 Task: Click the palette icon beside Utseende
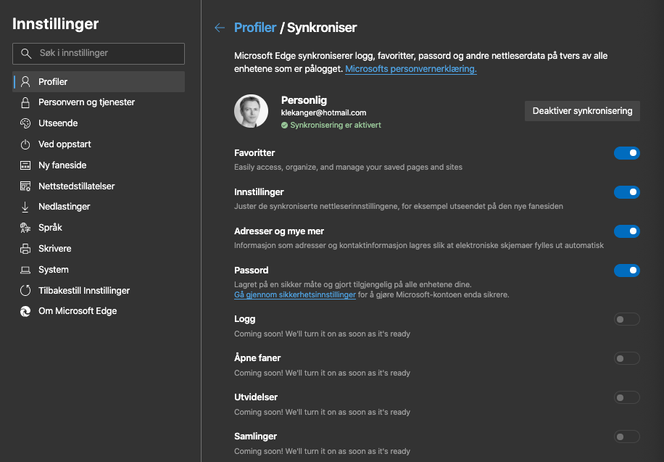pos(25,123)
